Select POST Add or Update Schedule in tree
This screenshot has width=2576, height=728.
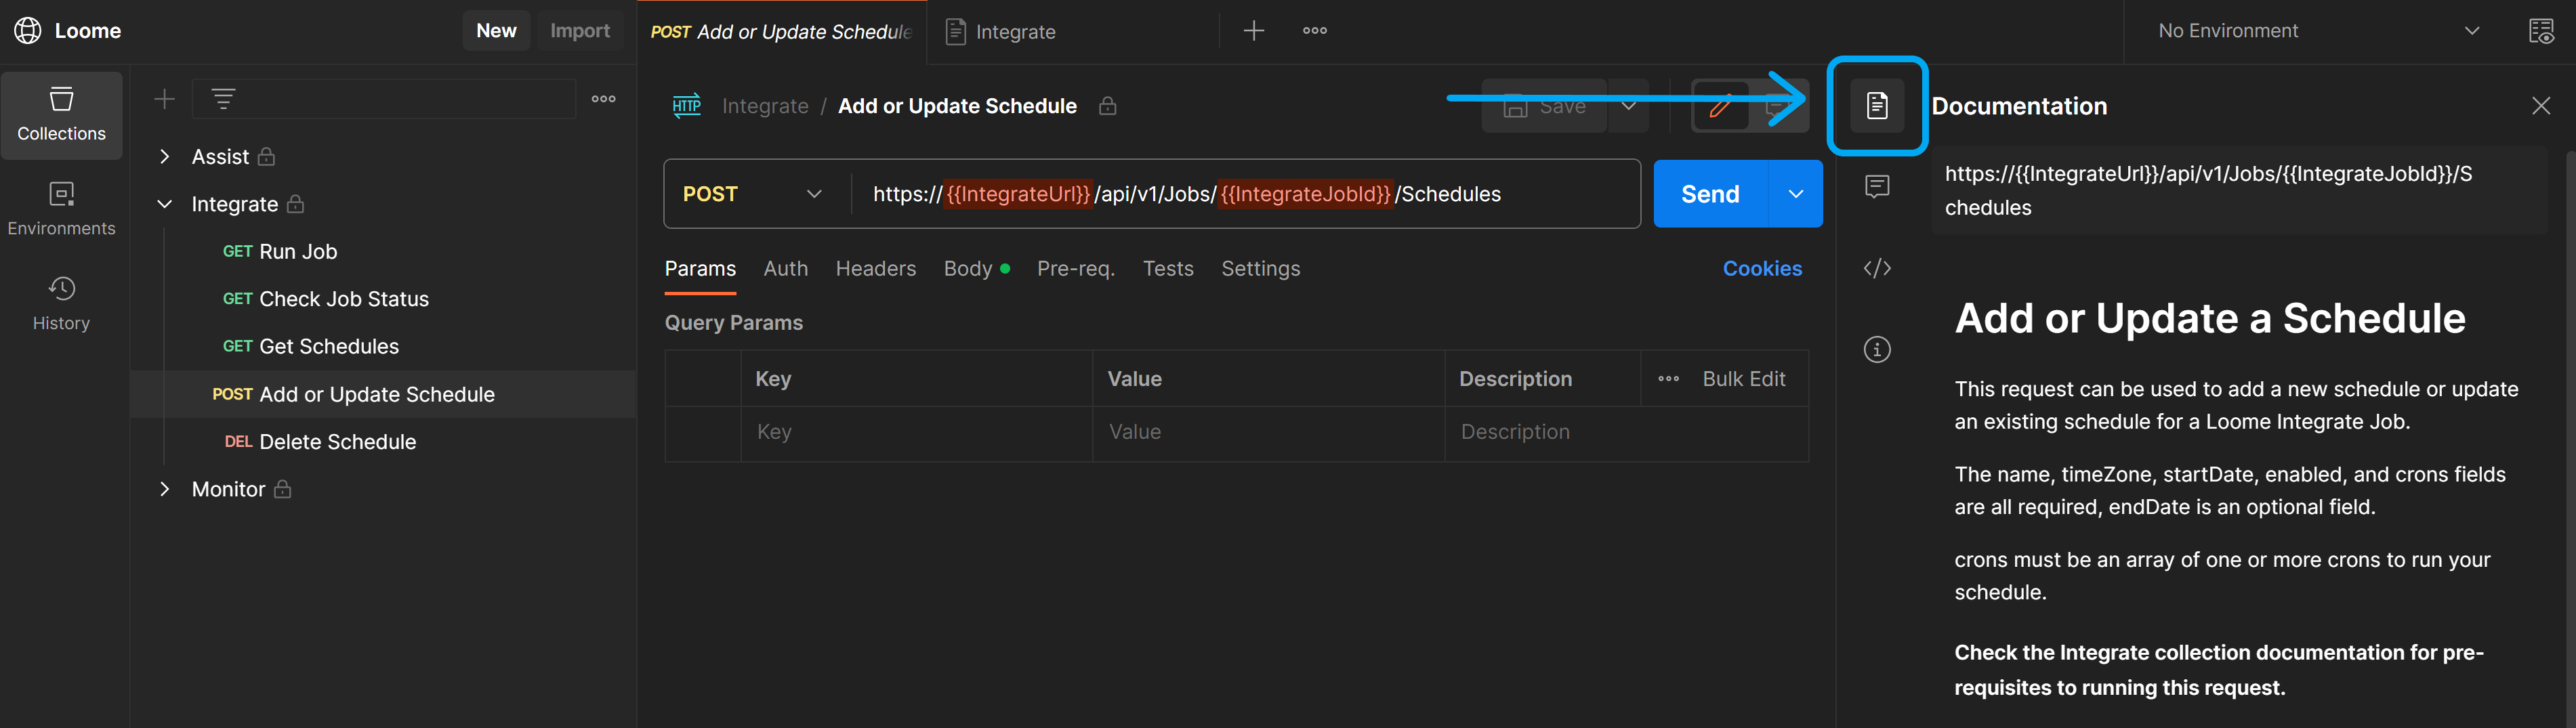tap(384, 394)
